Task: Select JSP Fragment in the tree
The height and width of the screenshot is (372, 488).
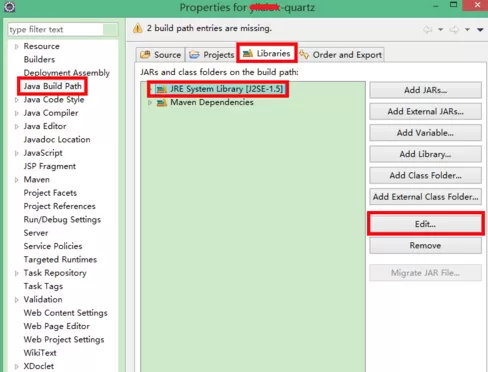Action: (x=50, y=166)
